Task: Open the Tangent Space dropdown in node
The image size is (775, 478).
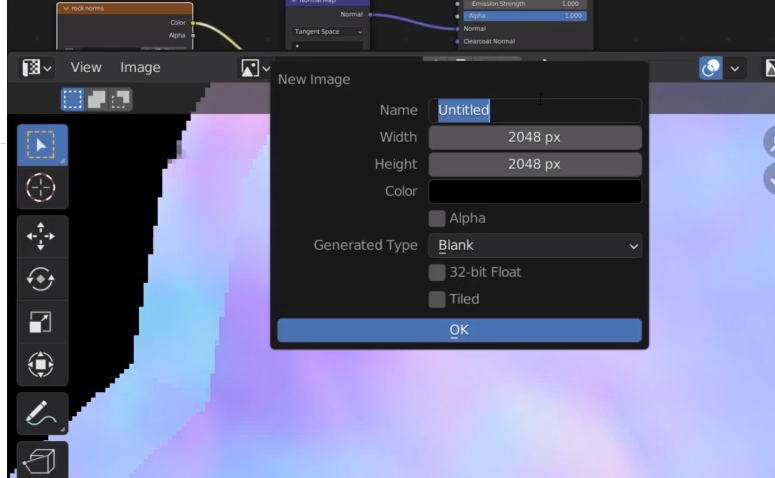Action: 327,32
